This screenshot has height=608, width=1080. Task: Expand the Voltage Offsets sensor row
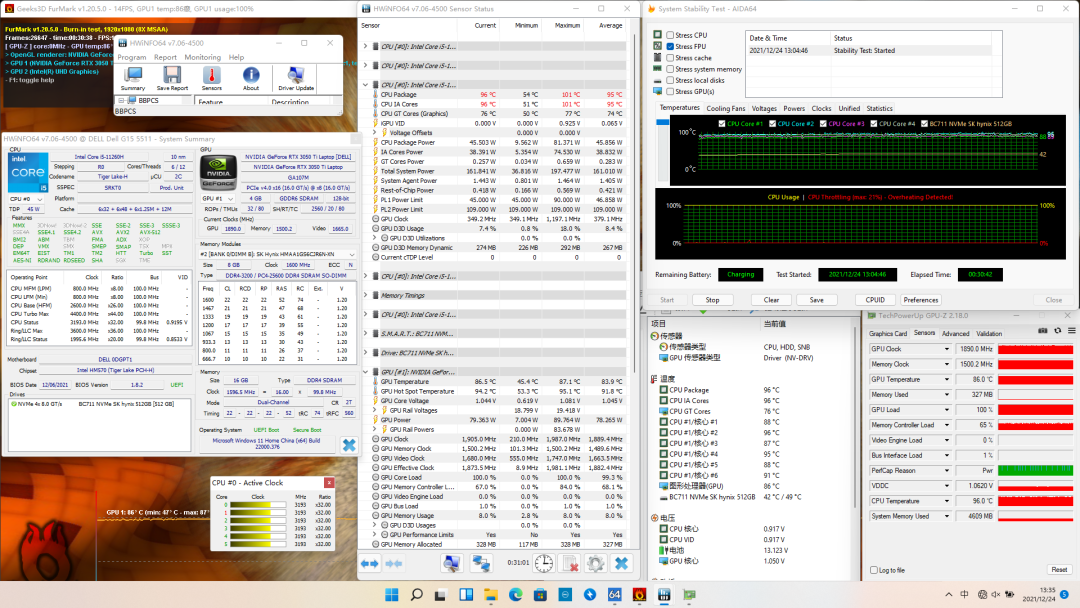pos(375,133)
